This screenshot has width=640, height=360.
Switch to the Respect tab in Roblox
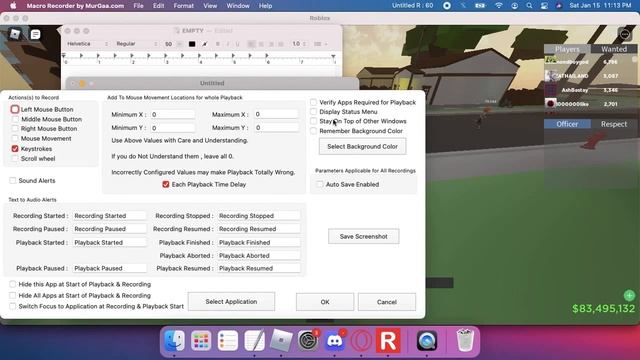(x=614, y=124)
